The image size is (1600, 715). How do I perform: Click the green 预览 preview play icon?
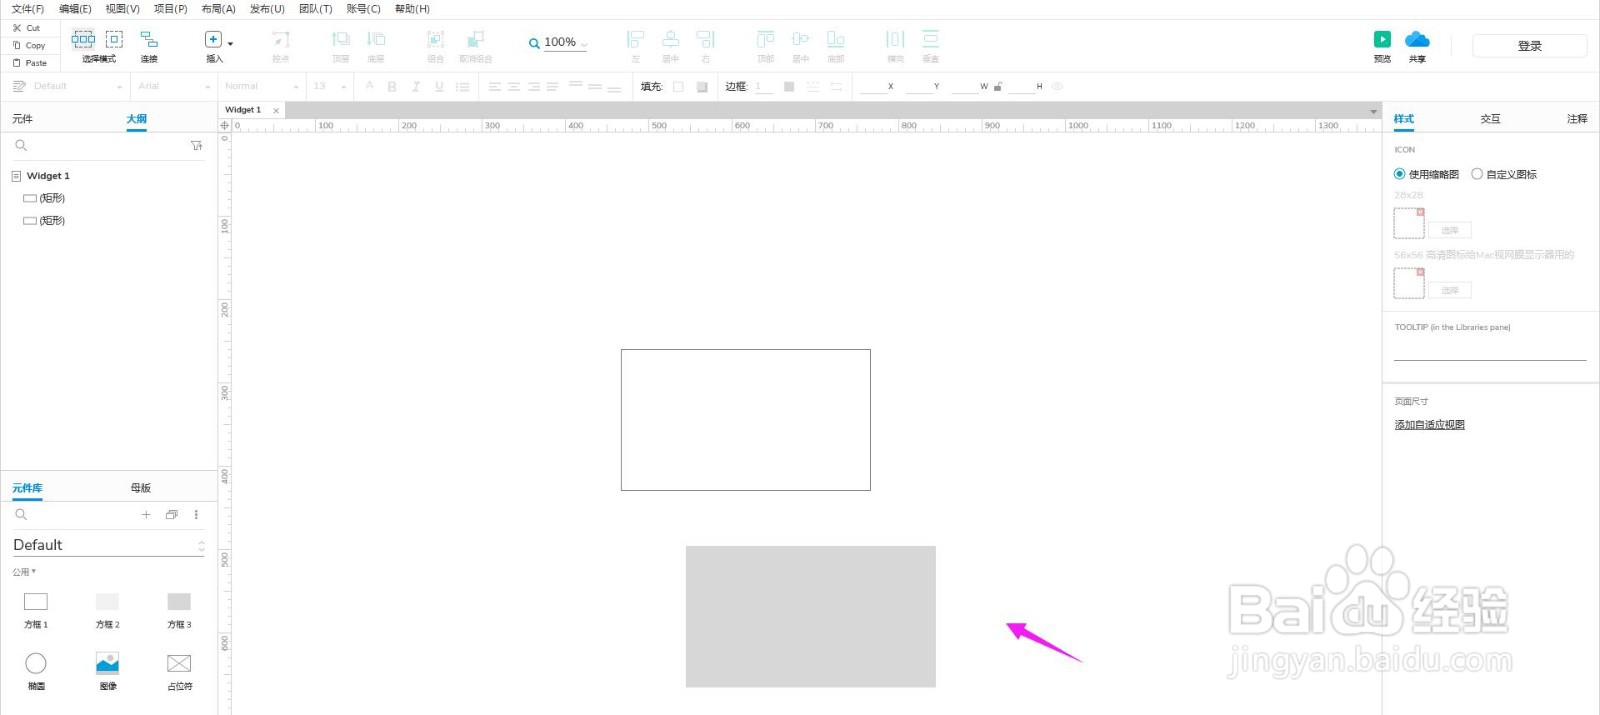coord(1382,39)
